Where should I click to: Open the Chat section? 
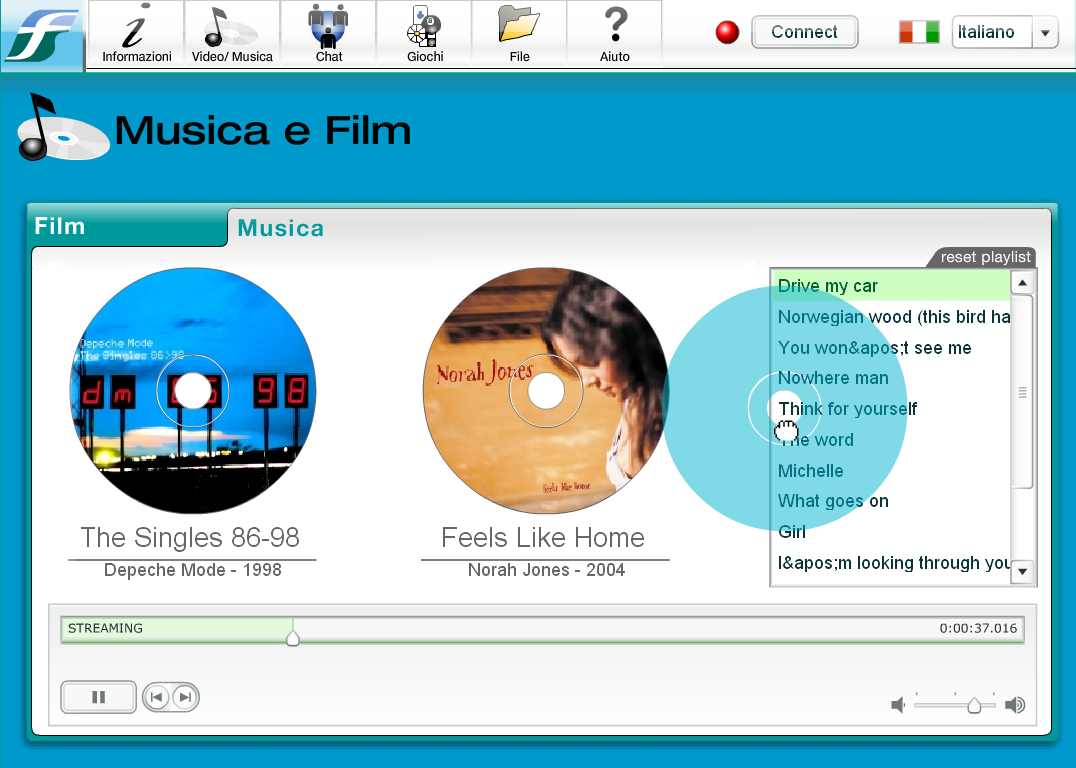click(328, 33)
